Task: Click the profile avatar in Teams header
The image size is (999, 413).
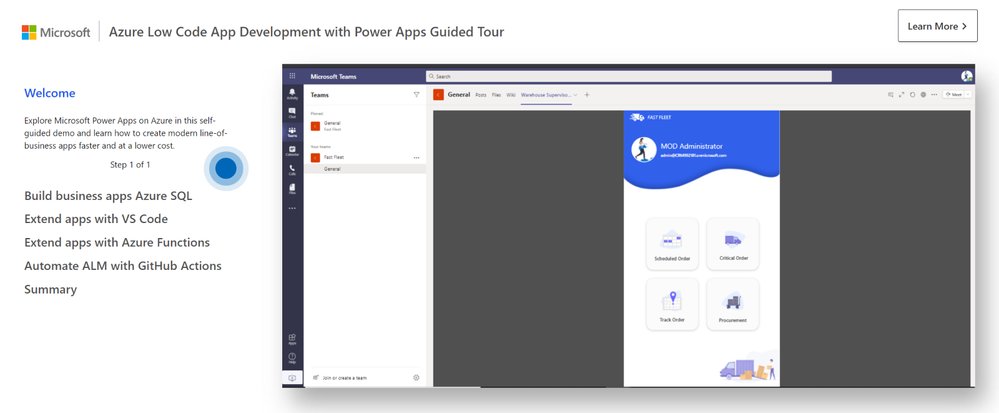Action: point(967,76)
